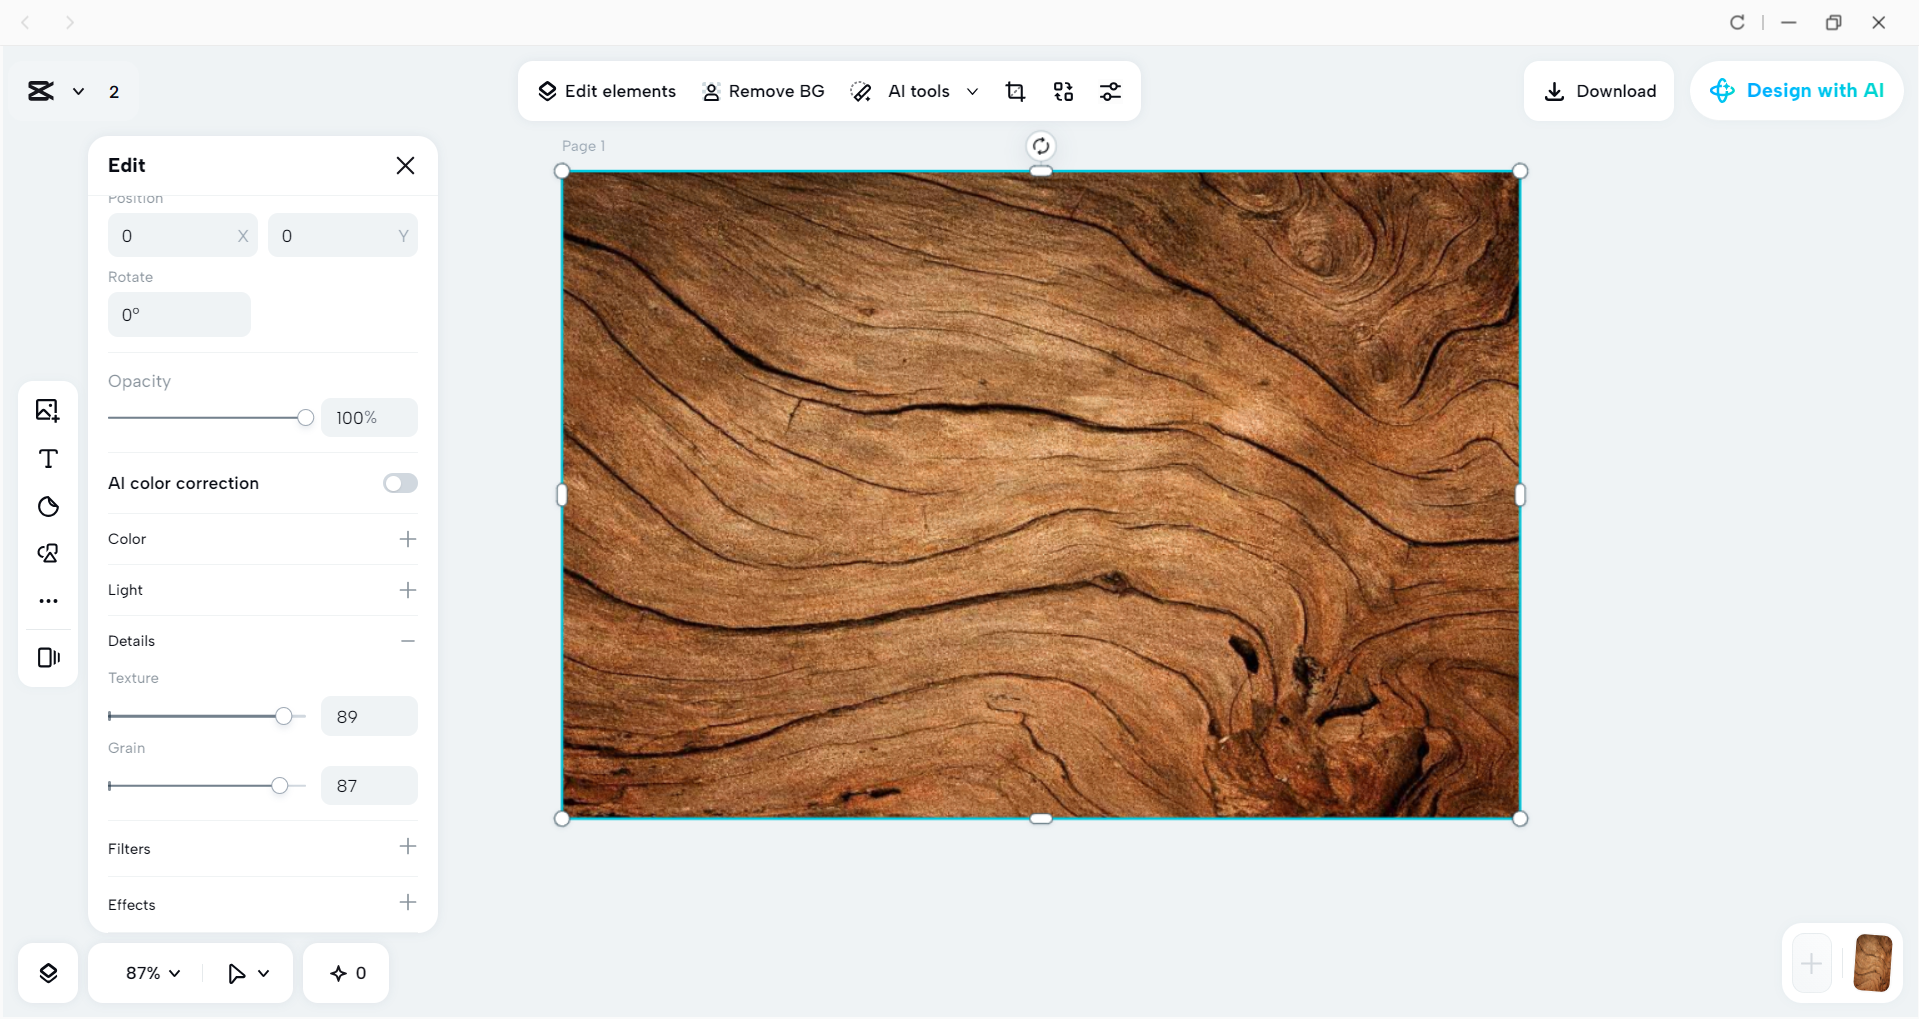Expand the Color section
Image resolution: width=1919 pixels, height=1019 pixels.
click(x=408, y=539)
